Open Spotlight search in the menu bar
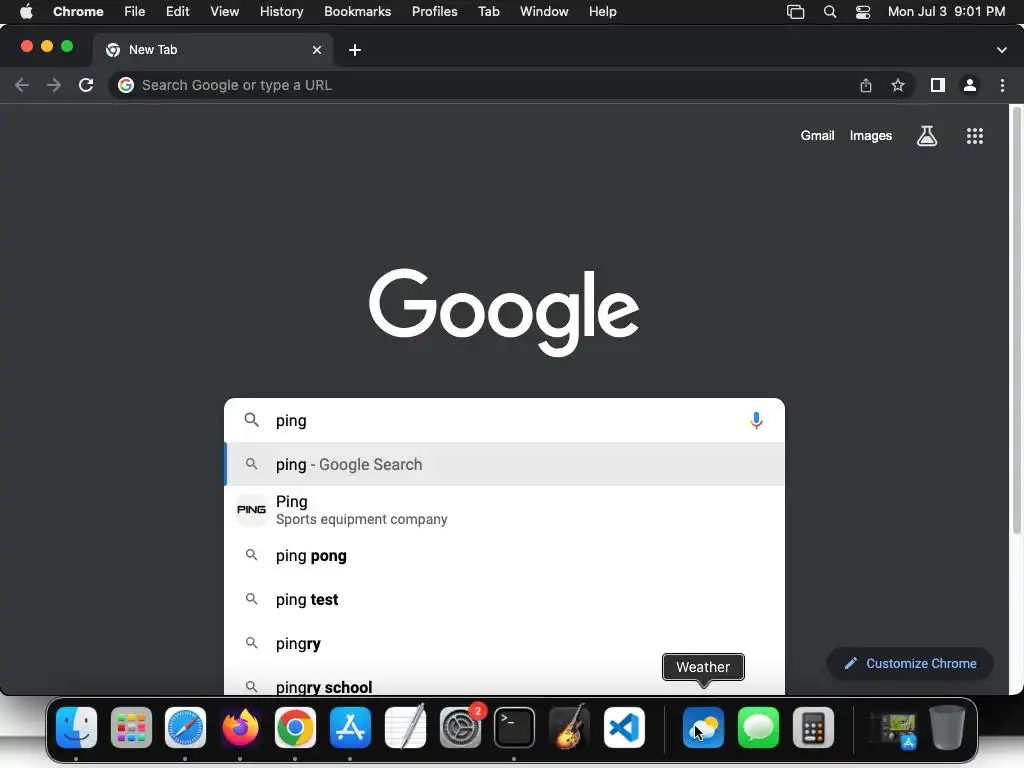1024x768 pixels. tap(830, 12)
